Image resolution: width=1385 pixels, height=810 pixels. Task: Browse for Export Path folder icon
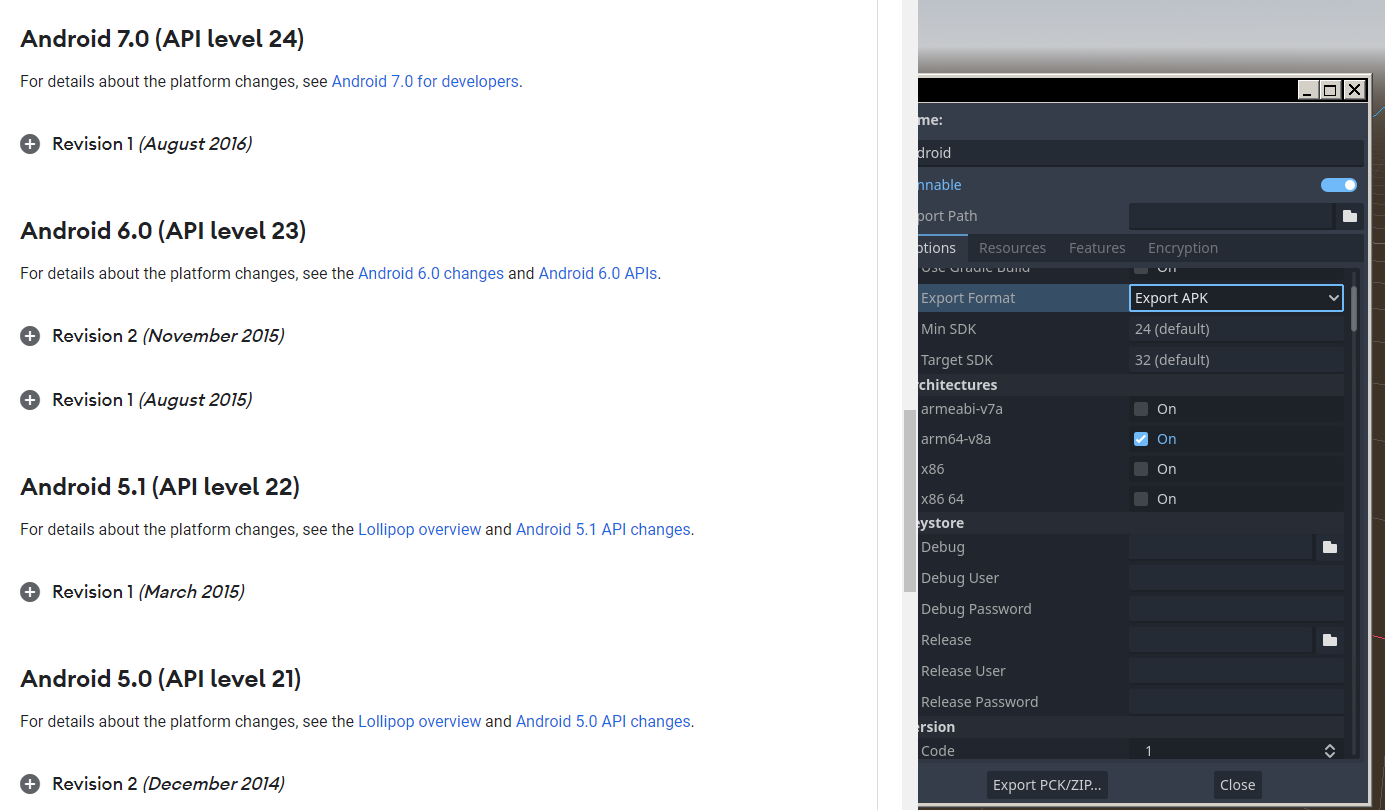coord(1349,216)
